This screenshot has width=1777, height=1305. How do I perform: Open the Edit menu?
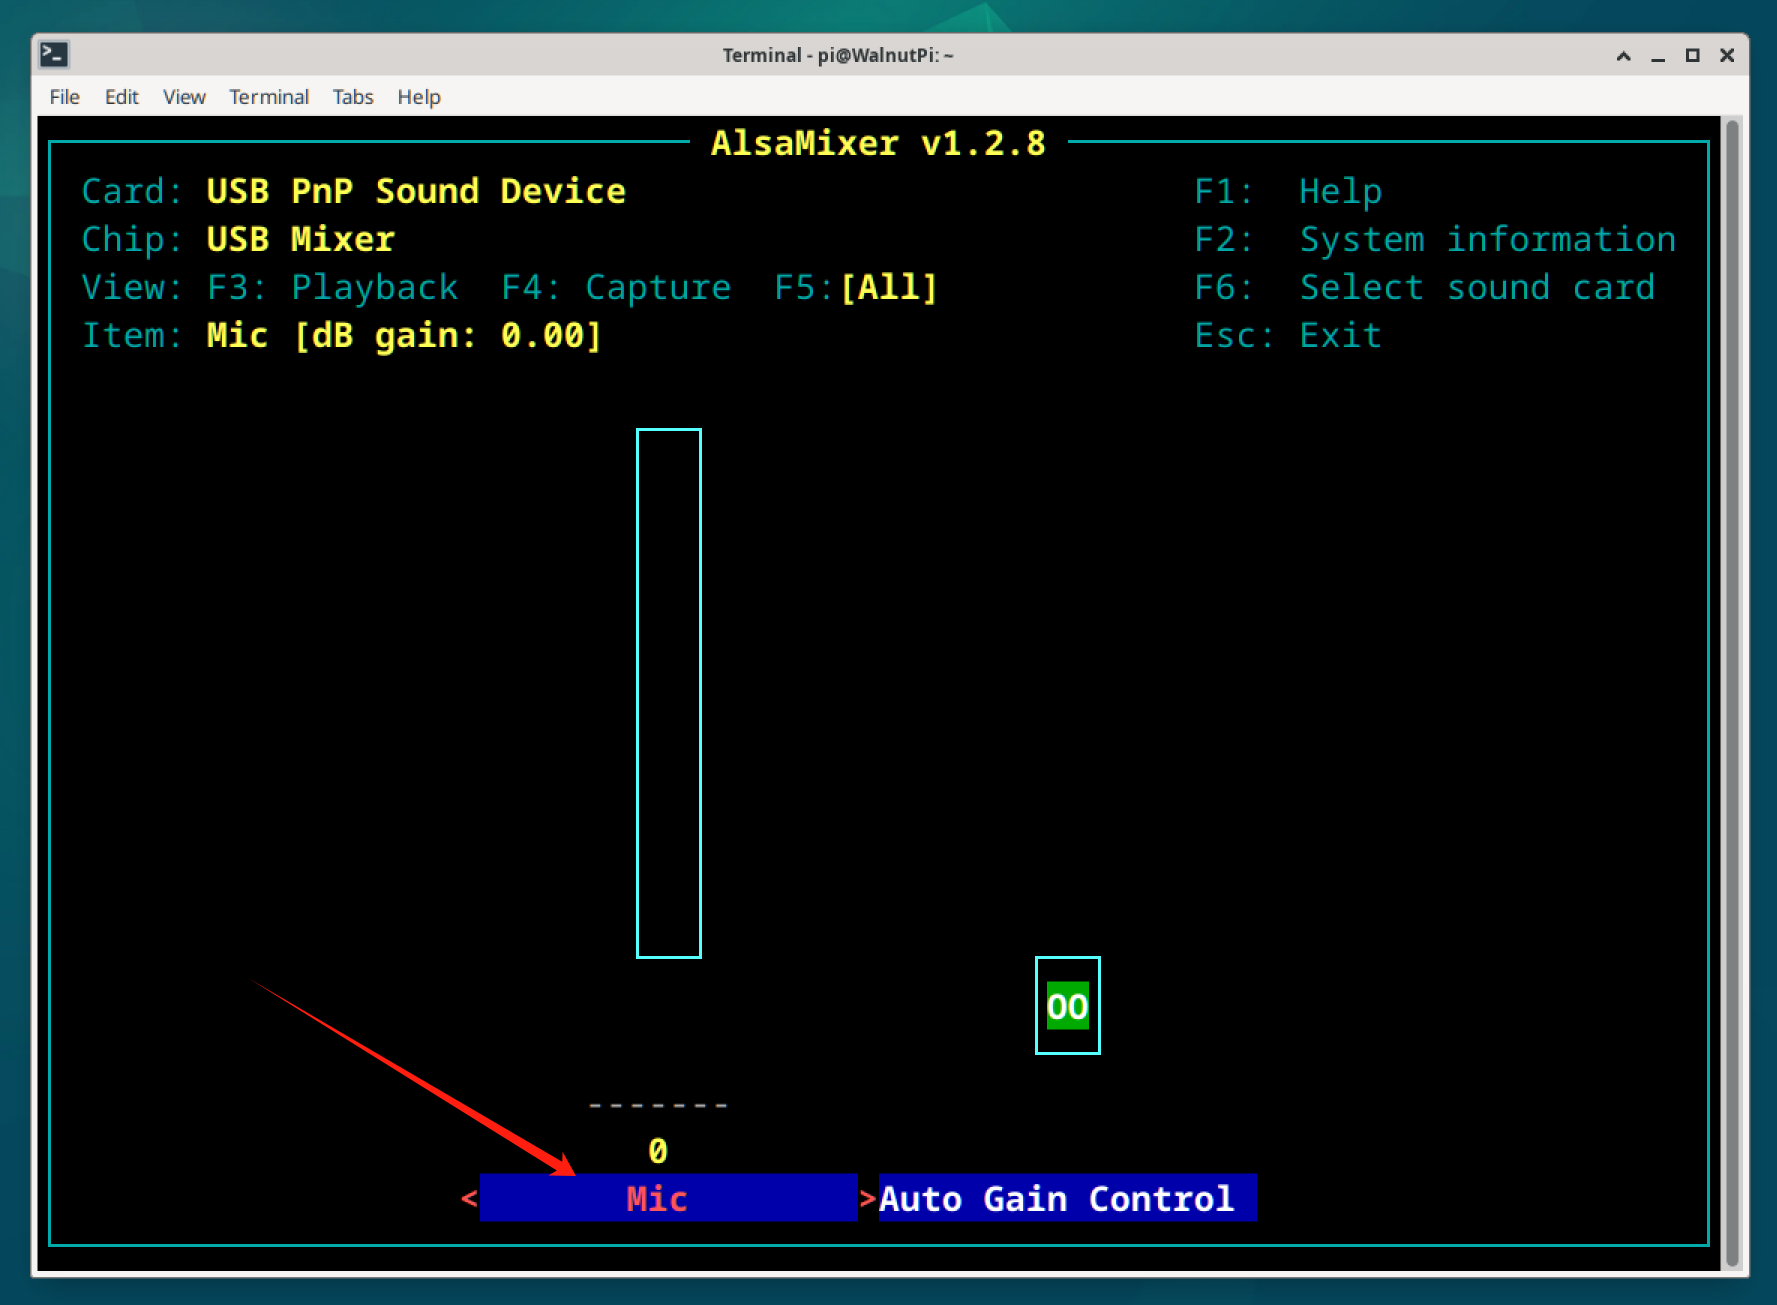[121, 97]
